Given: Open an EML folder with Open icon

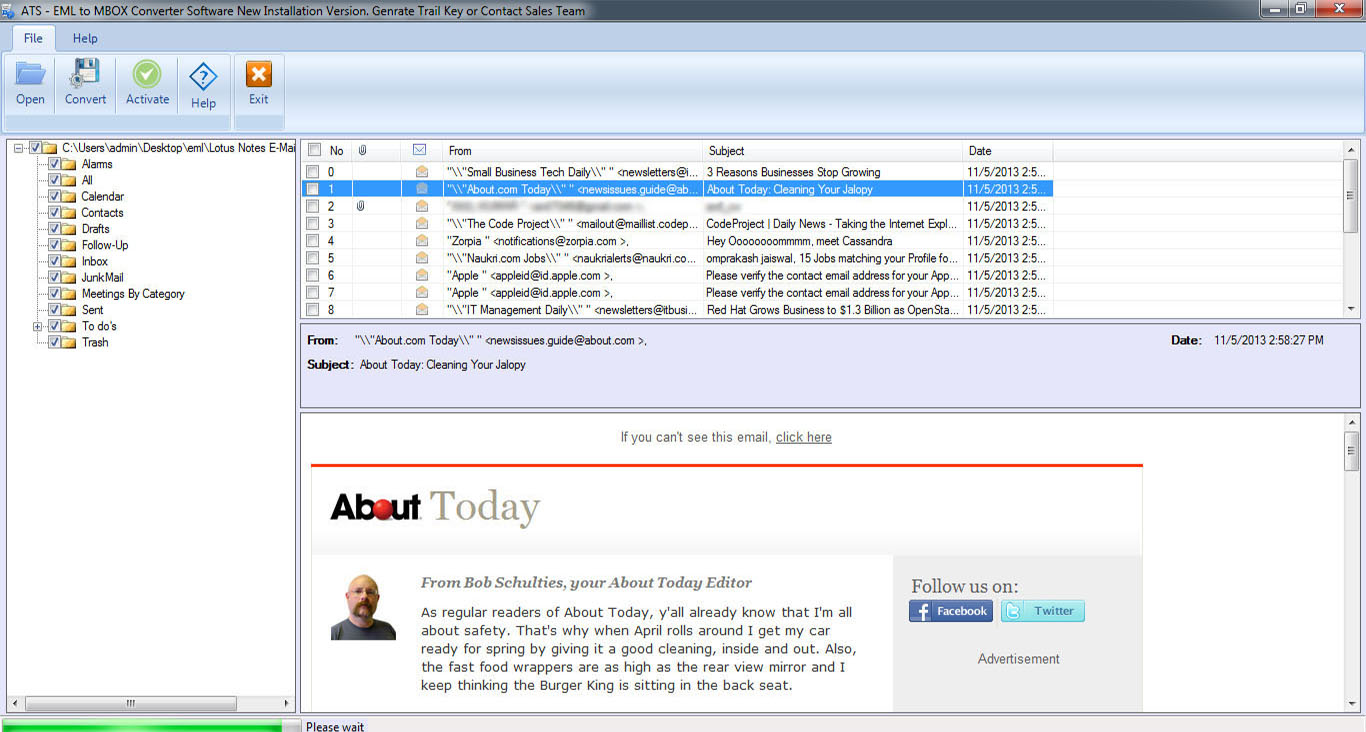Looking at the screenshot, I should point(30,75).
